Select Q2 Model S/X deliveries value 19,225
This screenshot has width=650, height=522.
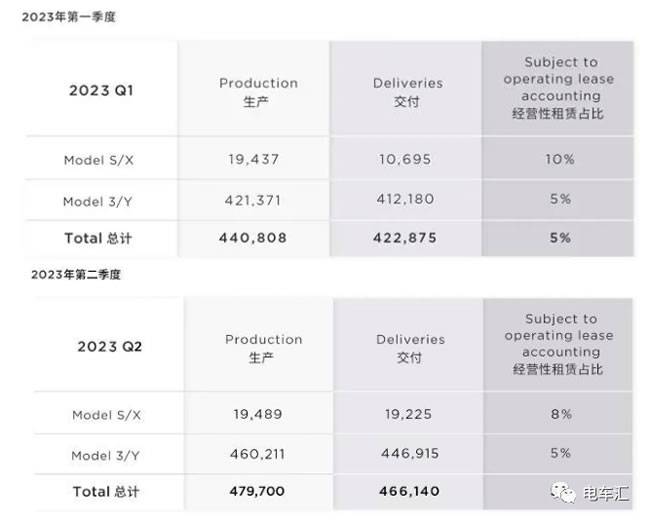[409, 414]
